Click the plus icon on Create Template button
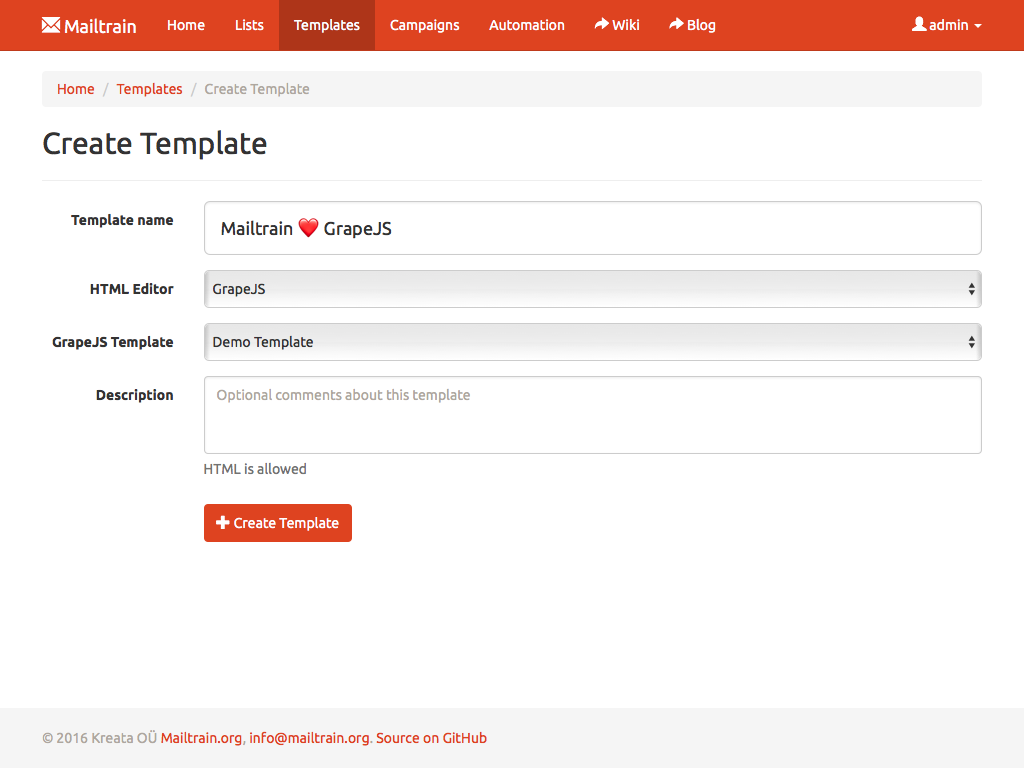The width and height of the screenshot is (1024, 768). coord(222,522)
